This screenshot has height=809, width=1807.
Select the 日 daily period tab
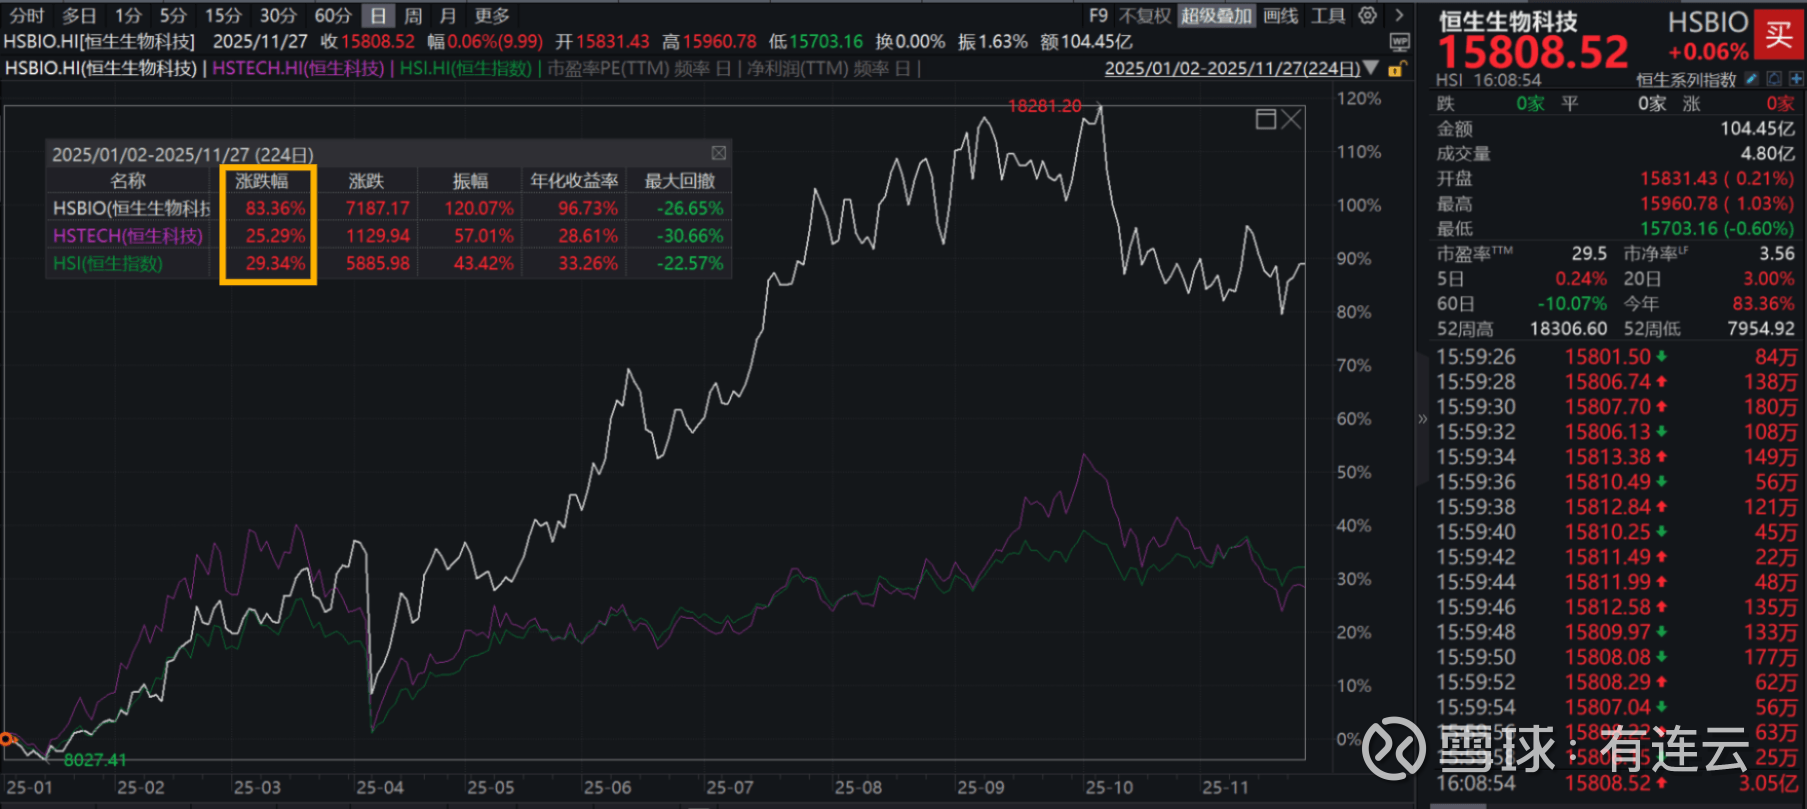pos(378,16)
